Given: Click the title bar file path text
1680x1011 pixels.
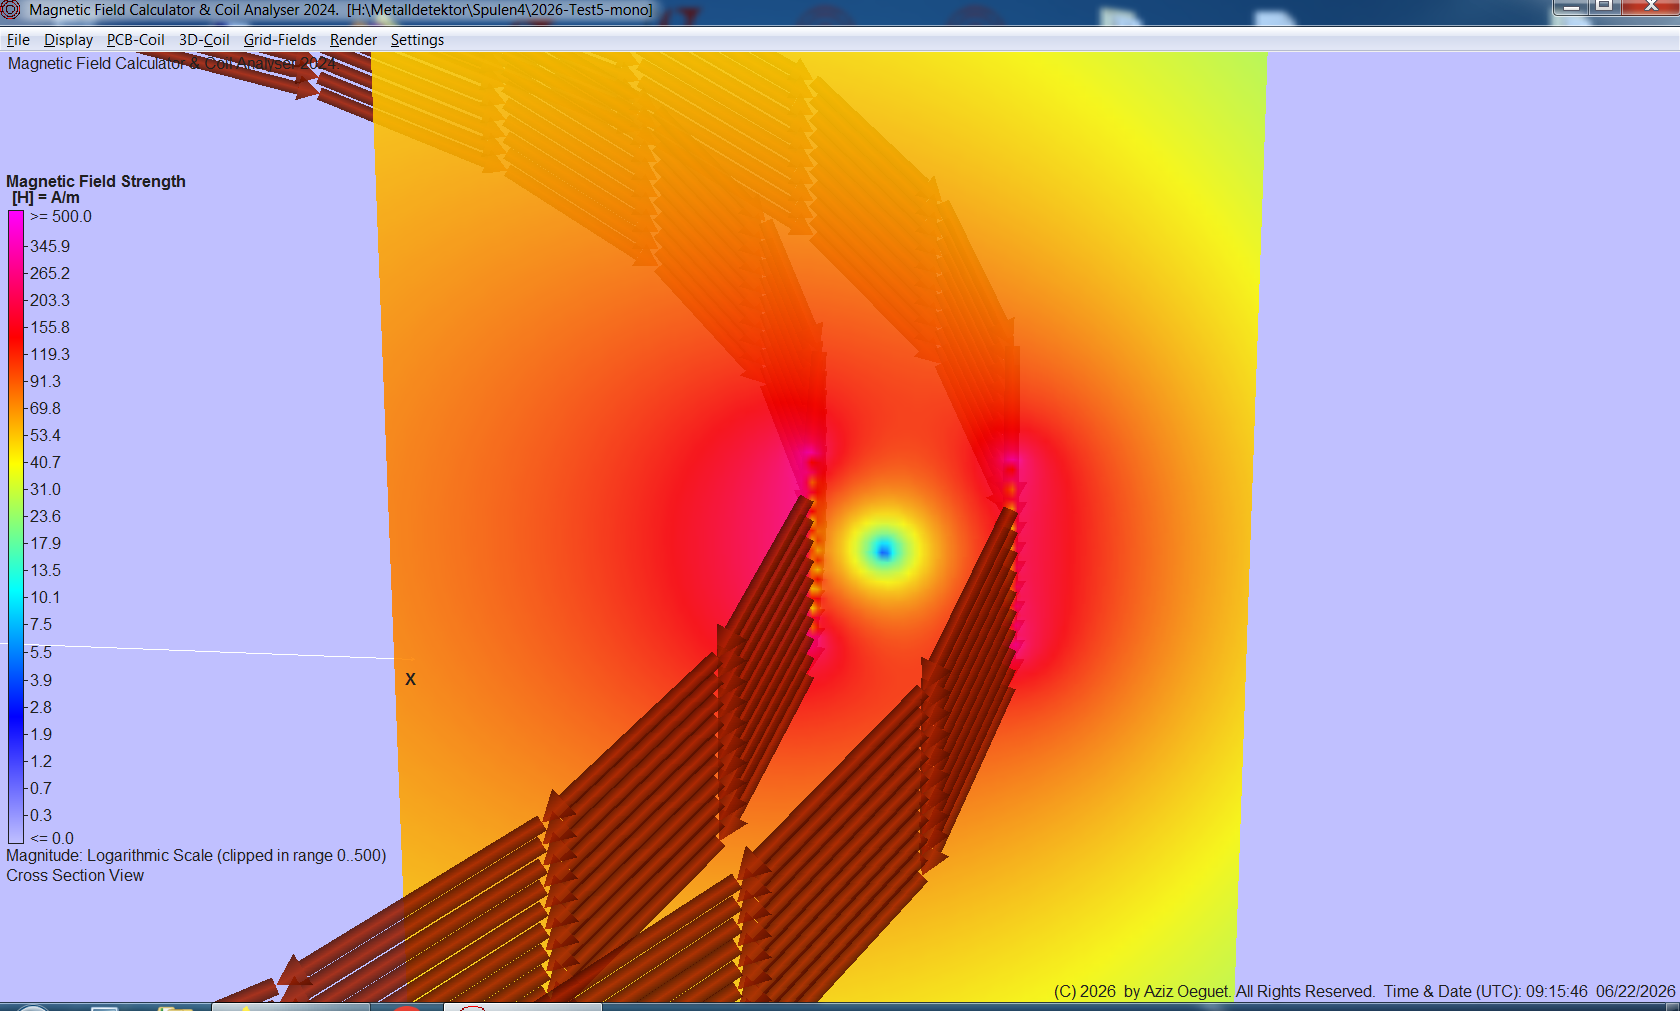Looking at the screenshot, I should (500, 10).
